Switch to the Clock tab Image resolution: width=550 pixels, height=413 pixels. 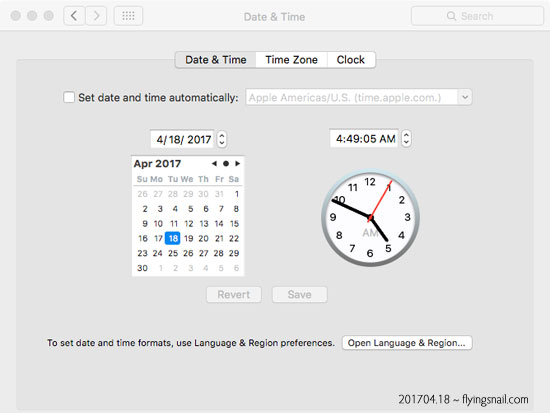(x=351, y=60)
